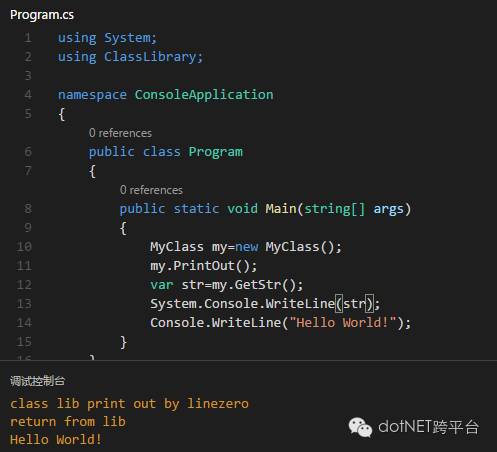Click the 'static' keyword on line 8
Viewport: 497px width, 452px height.
tap(196, 209)
